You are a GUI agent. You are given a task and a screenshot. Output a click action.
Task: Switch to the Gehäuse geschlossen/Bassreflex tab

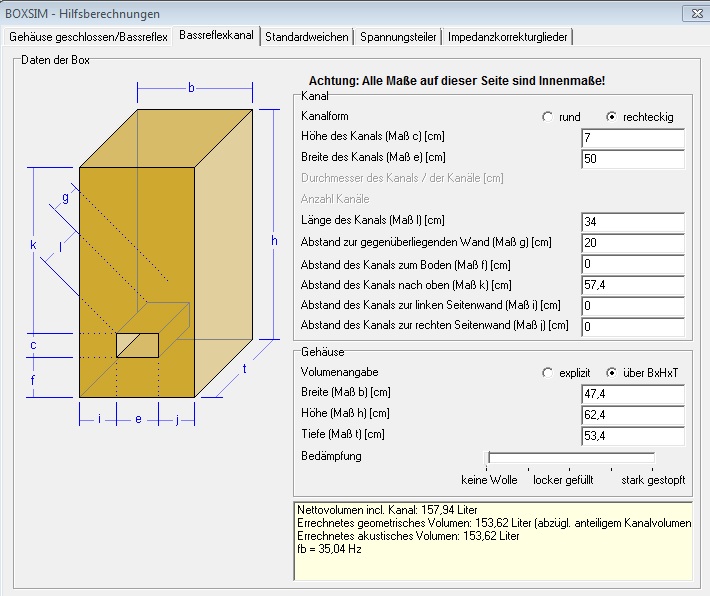tap(88, 37)
